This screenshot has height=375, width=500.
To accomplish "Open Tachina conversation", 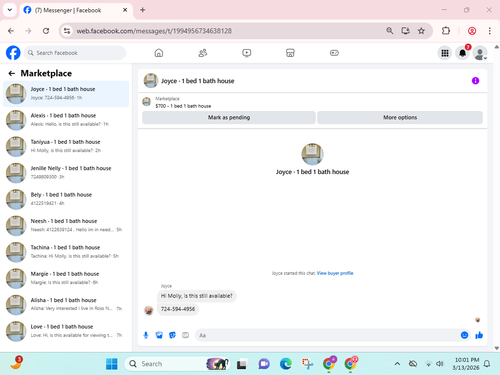I will 66,252.
